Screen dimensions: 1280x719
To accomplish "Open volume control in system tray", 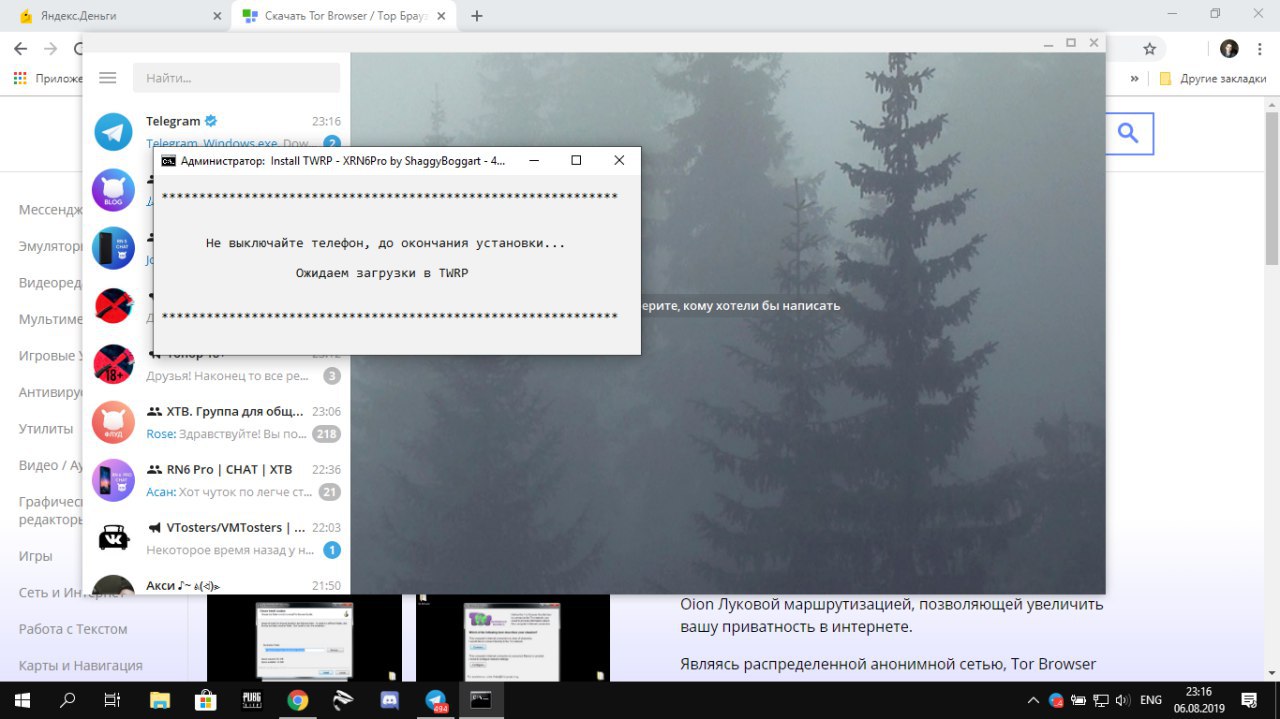I will [1123, 700].
